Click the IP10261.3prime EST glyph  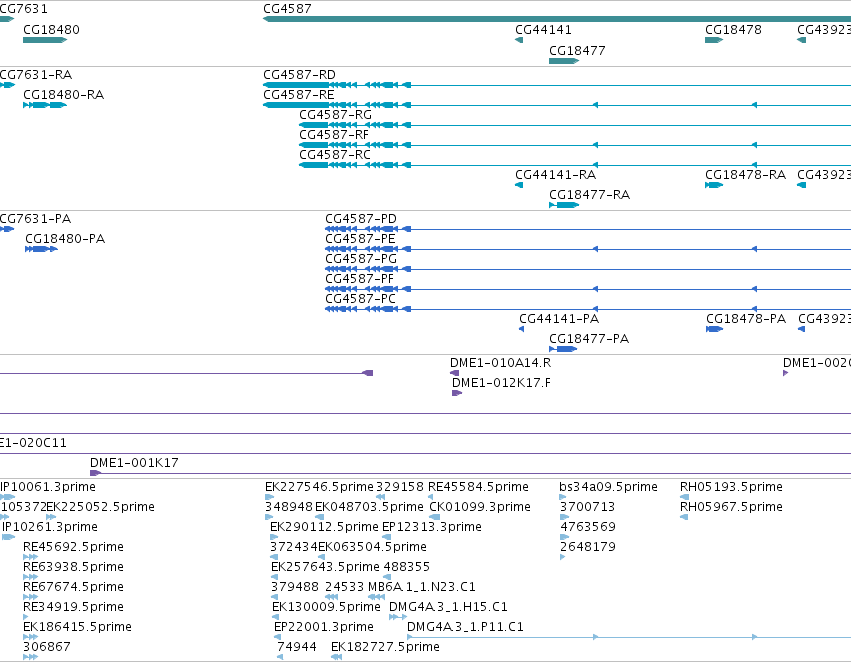coord(9,537)
